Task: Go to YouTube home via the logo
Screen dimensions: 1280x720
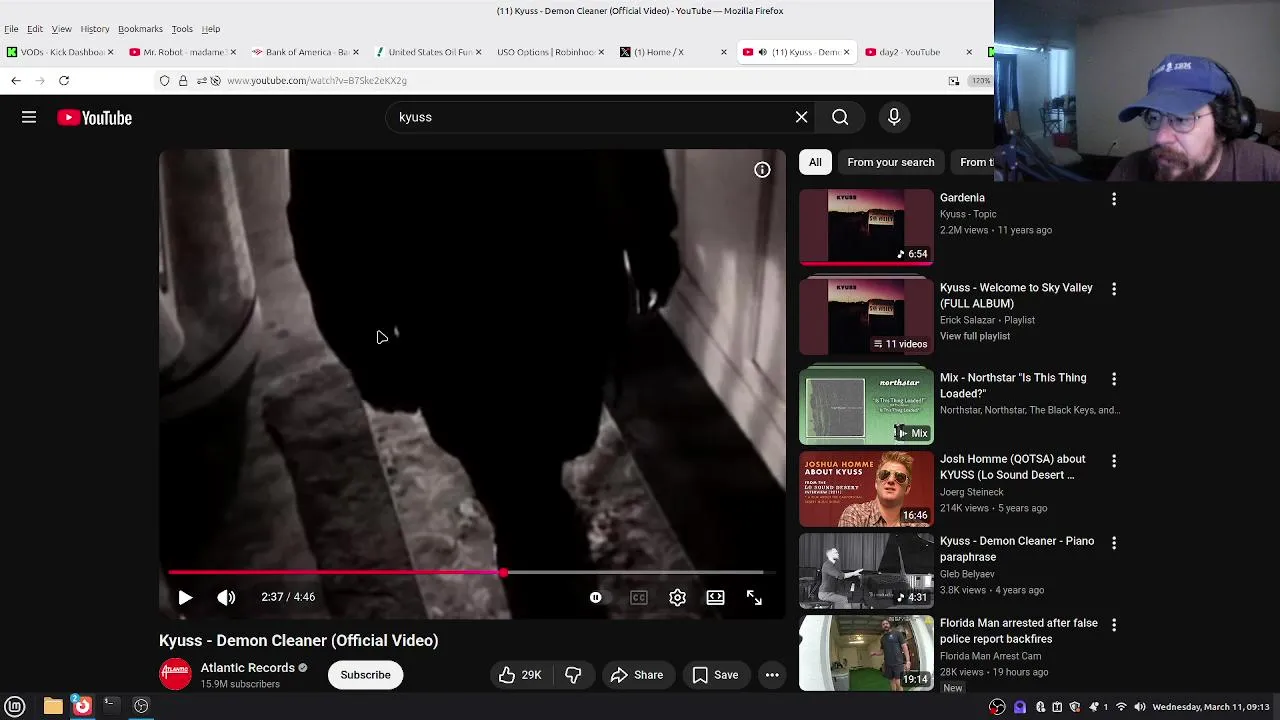Action: click(x=94, y=118)
